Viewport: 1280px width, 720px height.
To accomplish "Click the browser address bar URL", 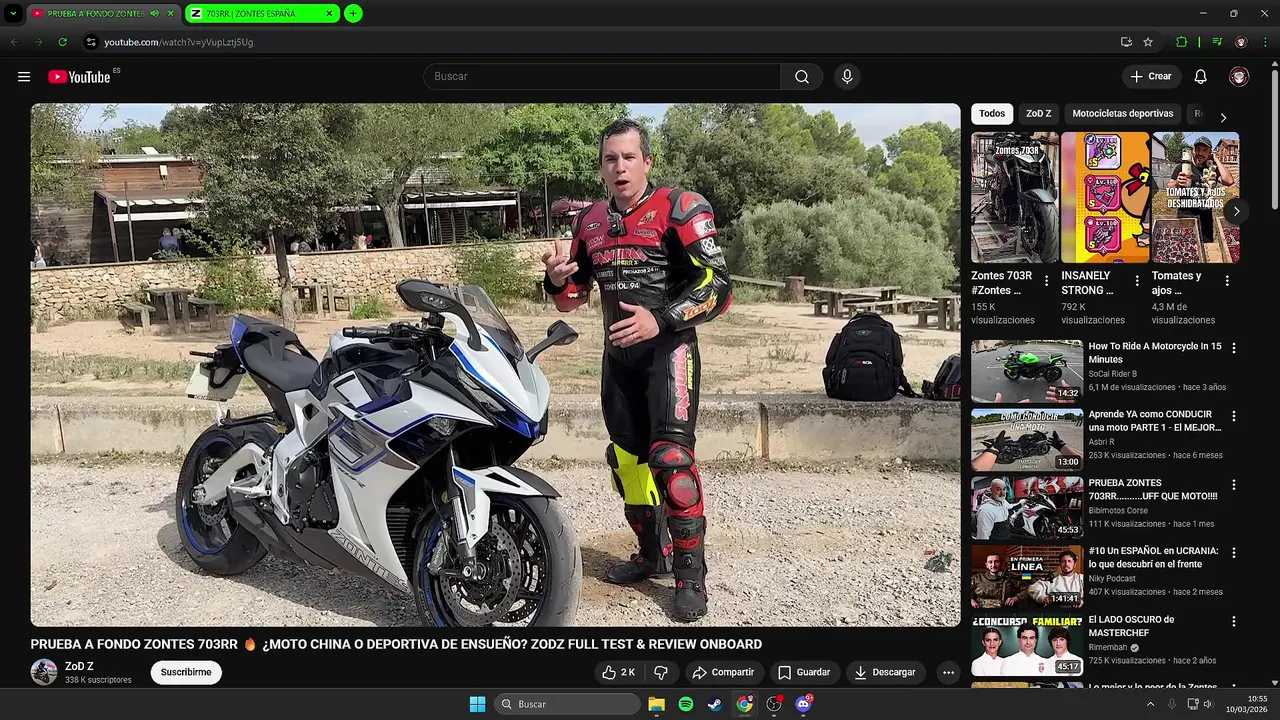I will (x=179, y=42).
